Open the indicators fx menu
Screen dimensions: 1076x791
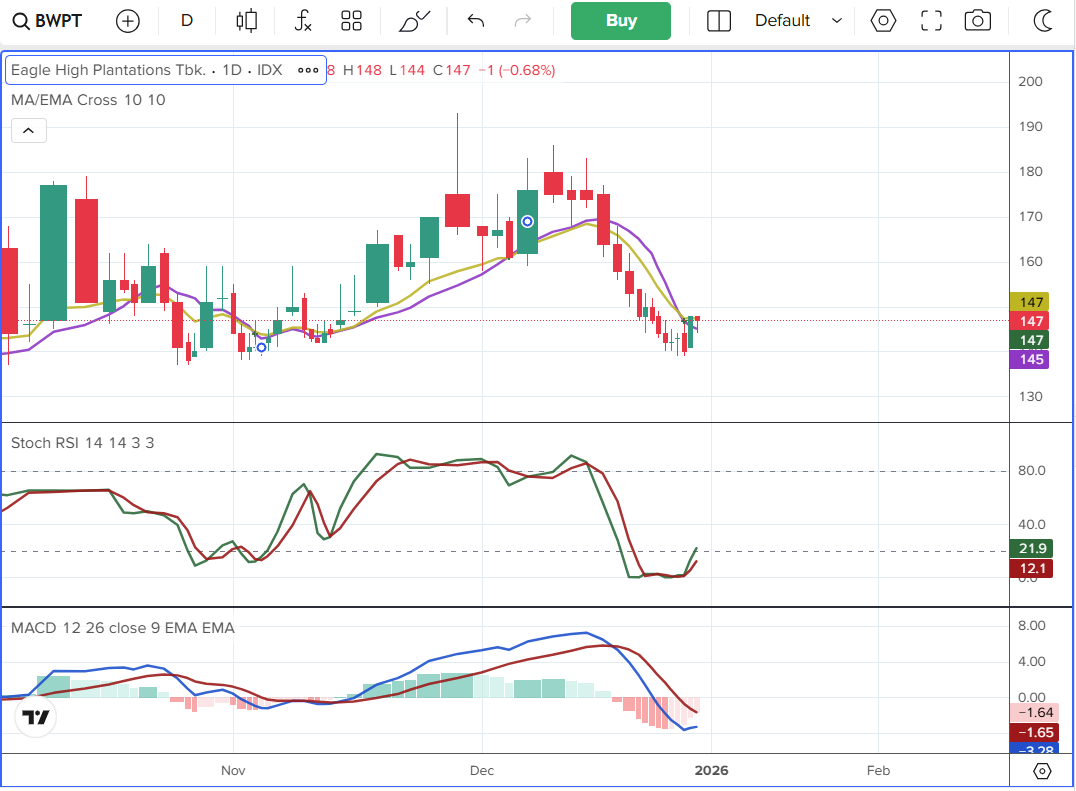click(303, 20)
